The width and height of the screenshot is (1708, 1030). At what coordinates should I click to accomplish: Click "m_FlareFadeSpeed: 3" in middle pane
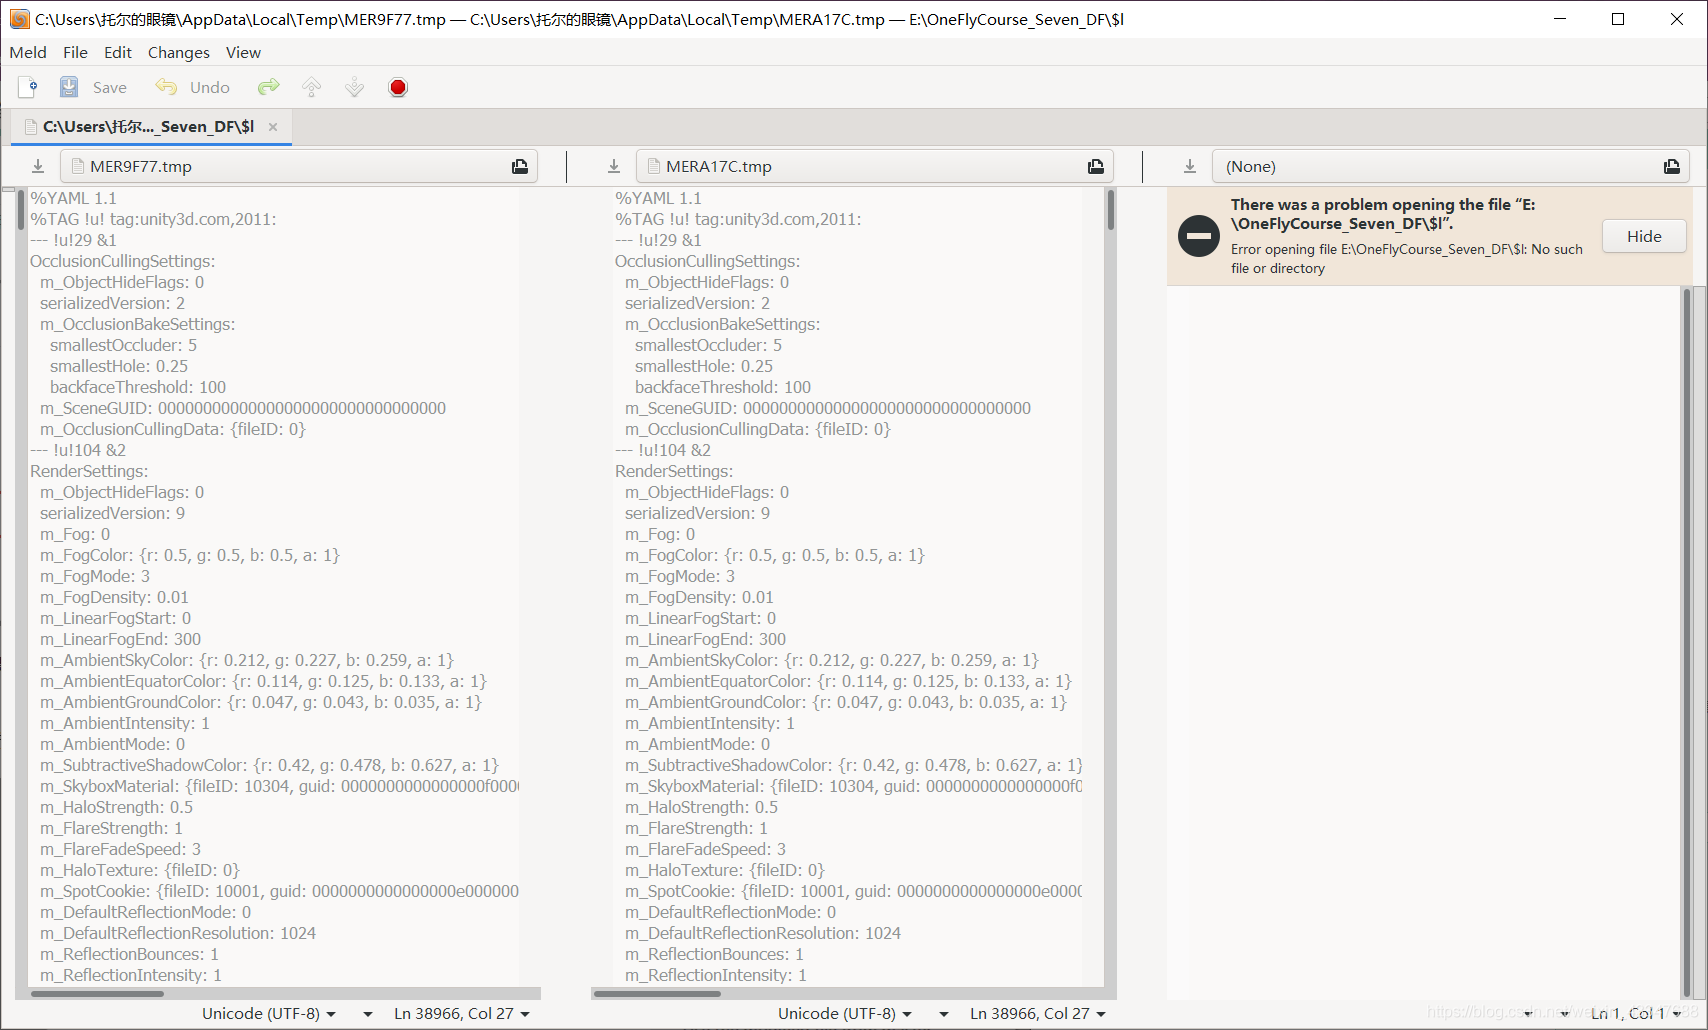tap(705, 849)
